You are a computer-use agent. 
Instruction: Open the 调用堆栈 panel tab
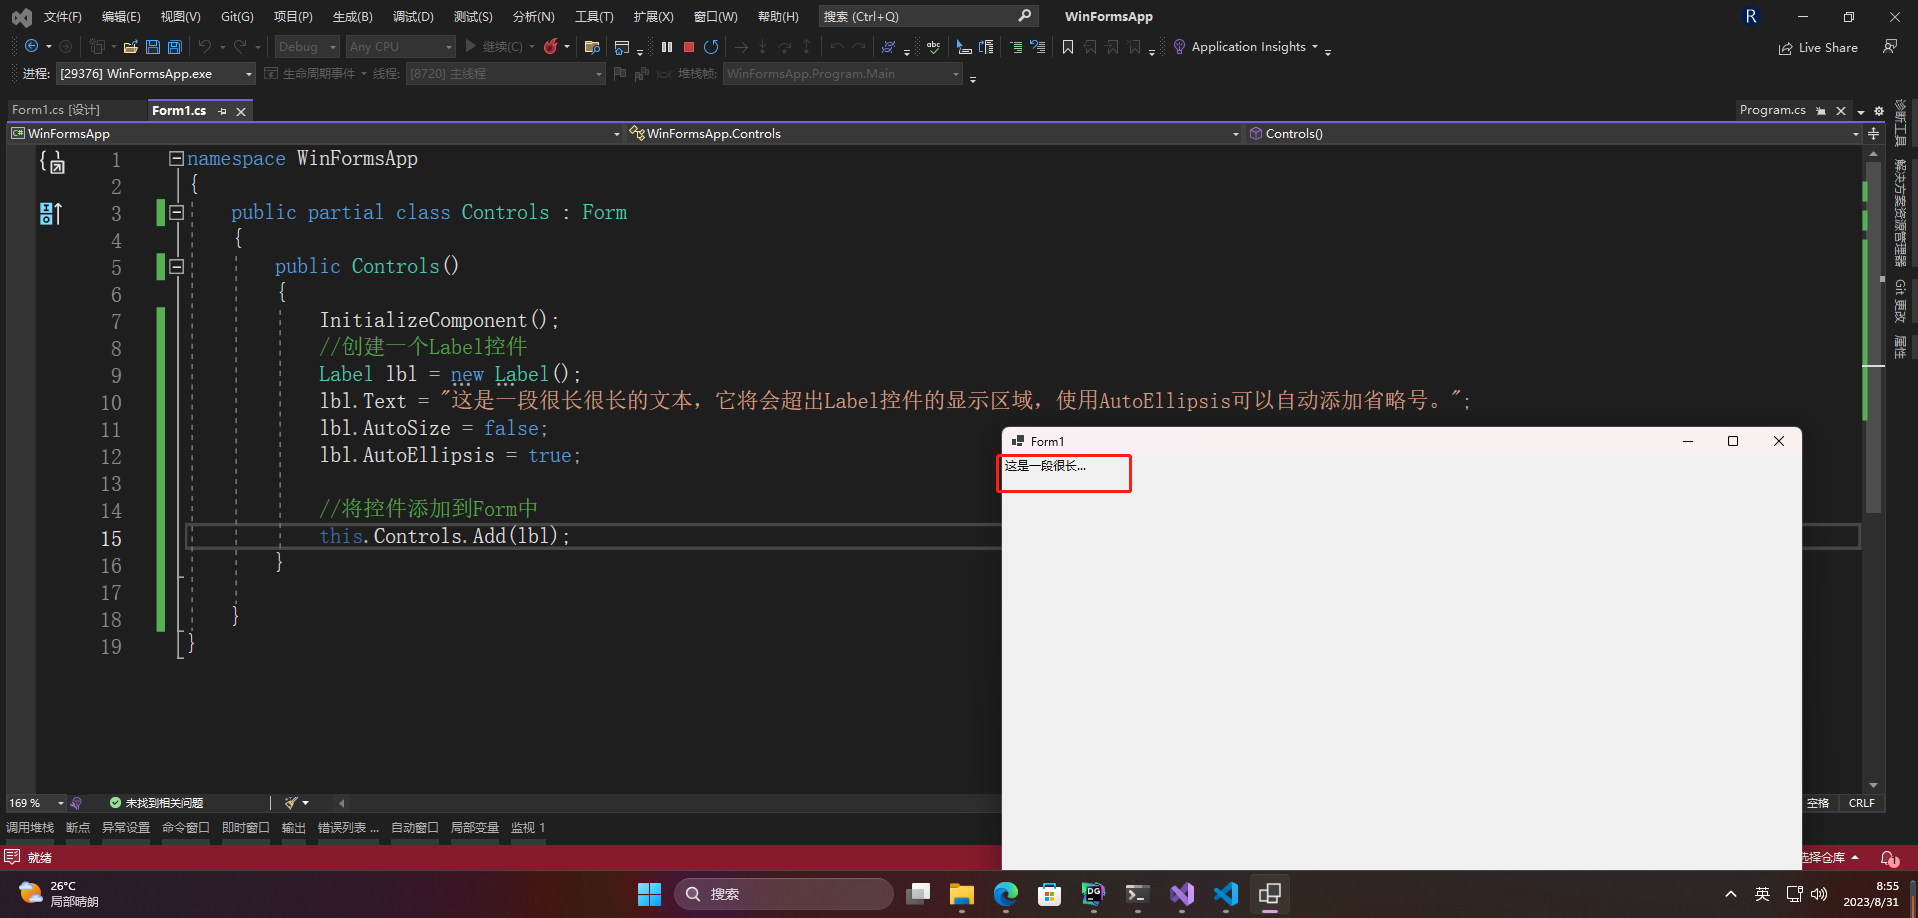pos(30,828)
